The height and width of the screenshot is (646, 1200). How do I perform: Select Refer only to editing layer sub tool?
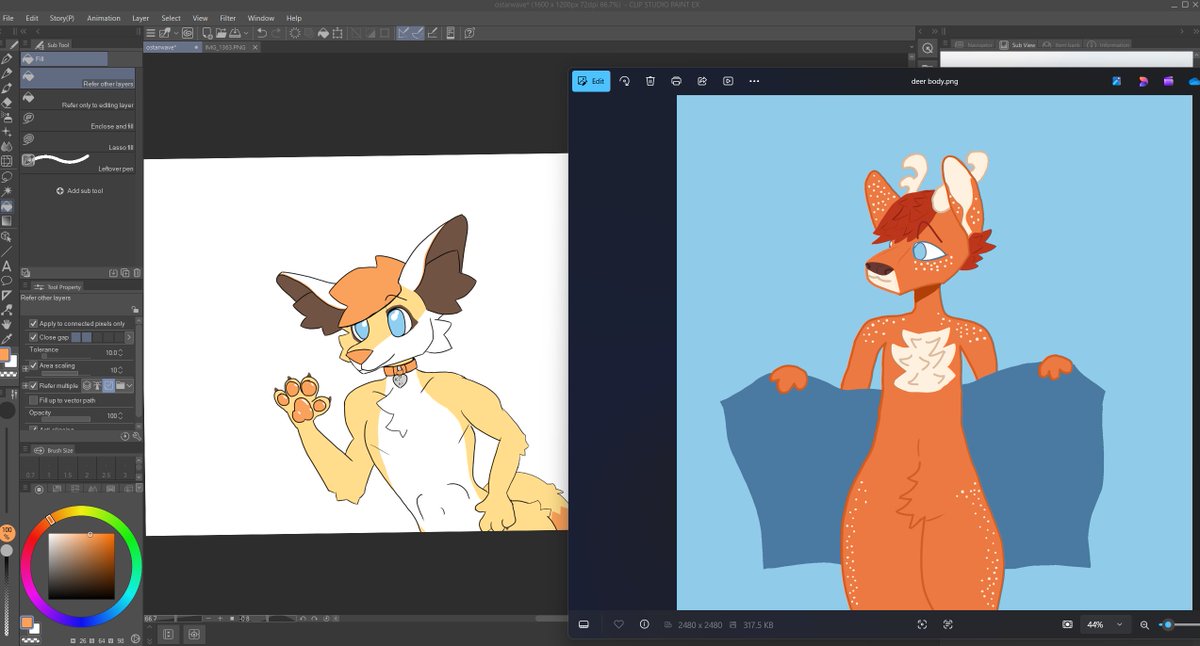[x=78, y=99]
